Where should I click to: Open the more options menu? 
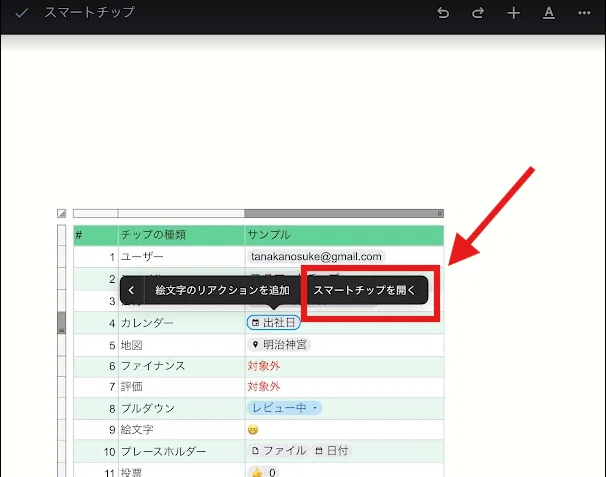tap(584, 13)
